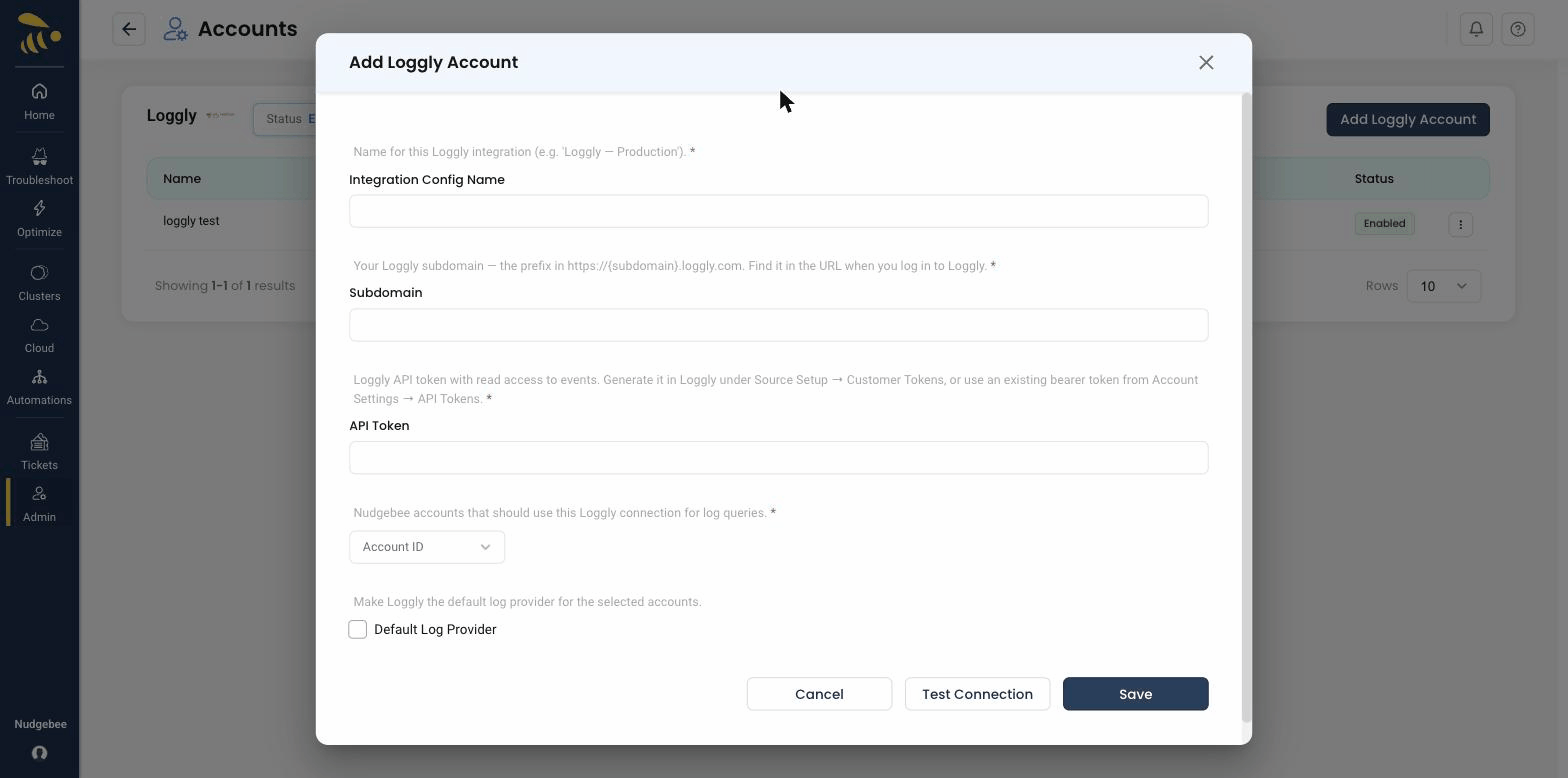Open the Clusters sidebar section
The image size is (1568, 778).
click(x=39, y=283)
